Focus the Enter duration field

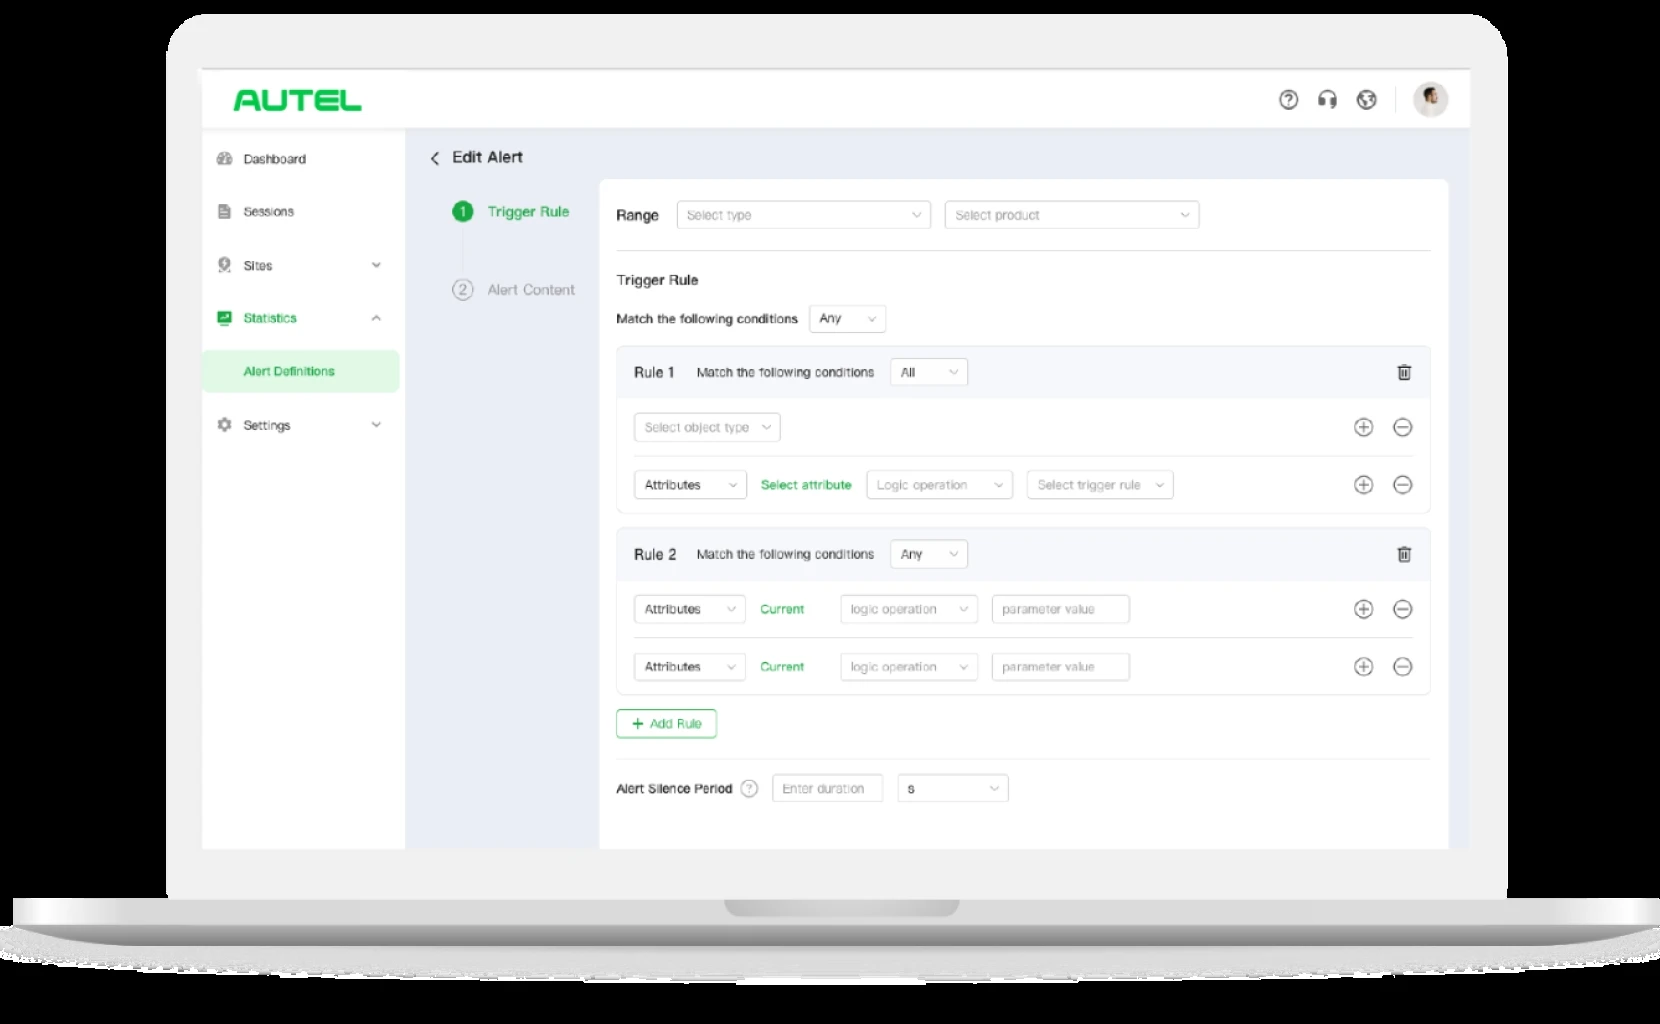click(x=827, y=789)
